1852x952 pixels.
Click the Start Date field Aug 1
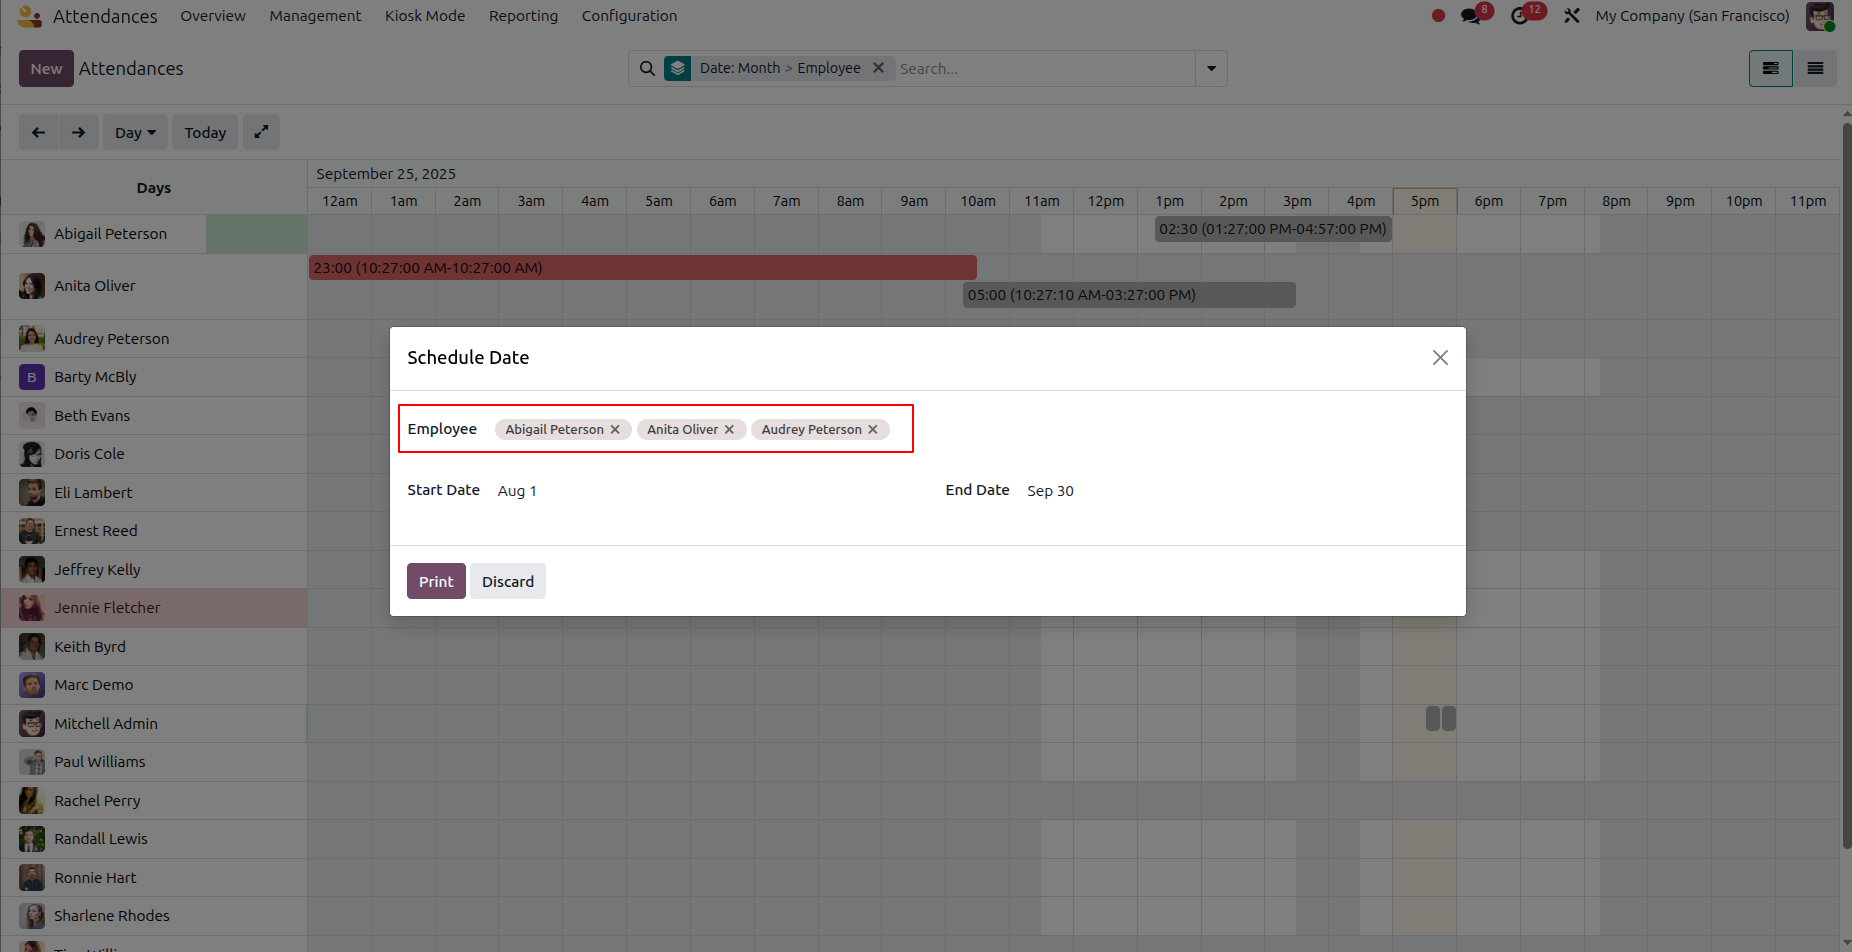(x=517, y=491)
